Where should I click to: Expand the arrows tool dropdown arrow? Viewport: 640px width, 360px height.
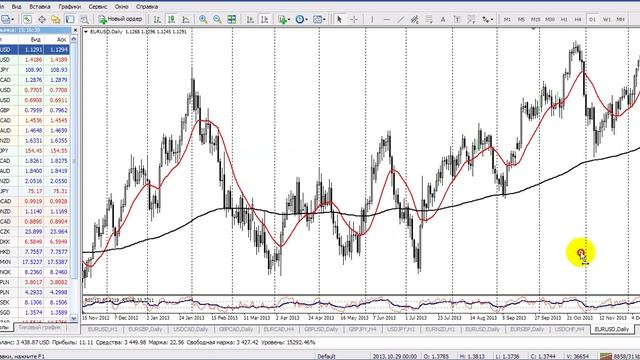click(x=492, y=19)
